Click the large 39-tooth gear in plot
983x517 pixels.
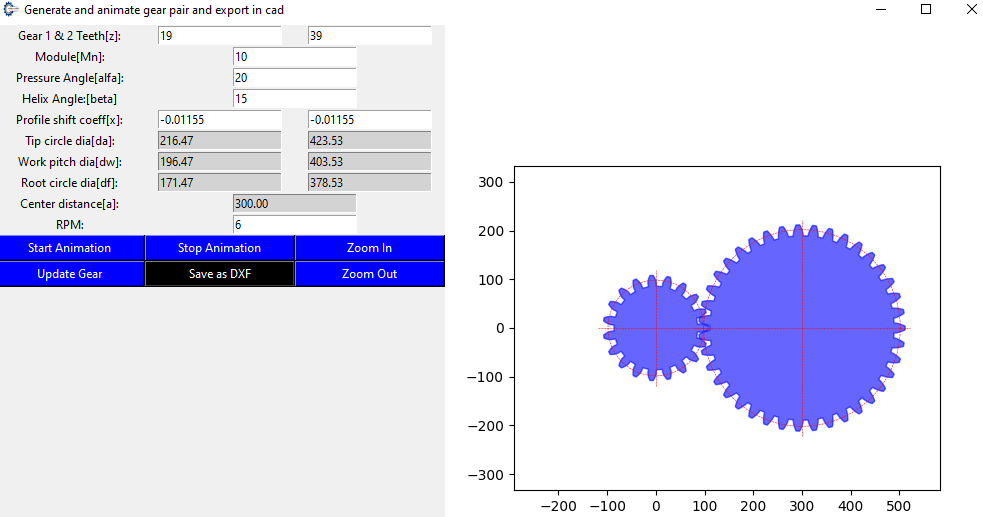click(802, 328)
